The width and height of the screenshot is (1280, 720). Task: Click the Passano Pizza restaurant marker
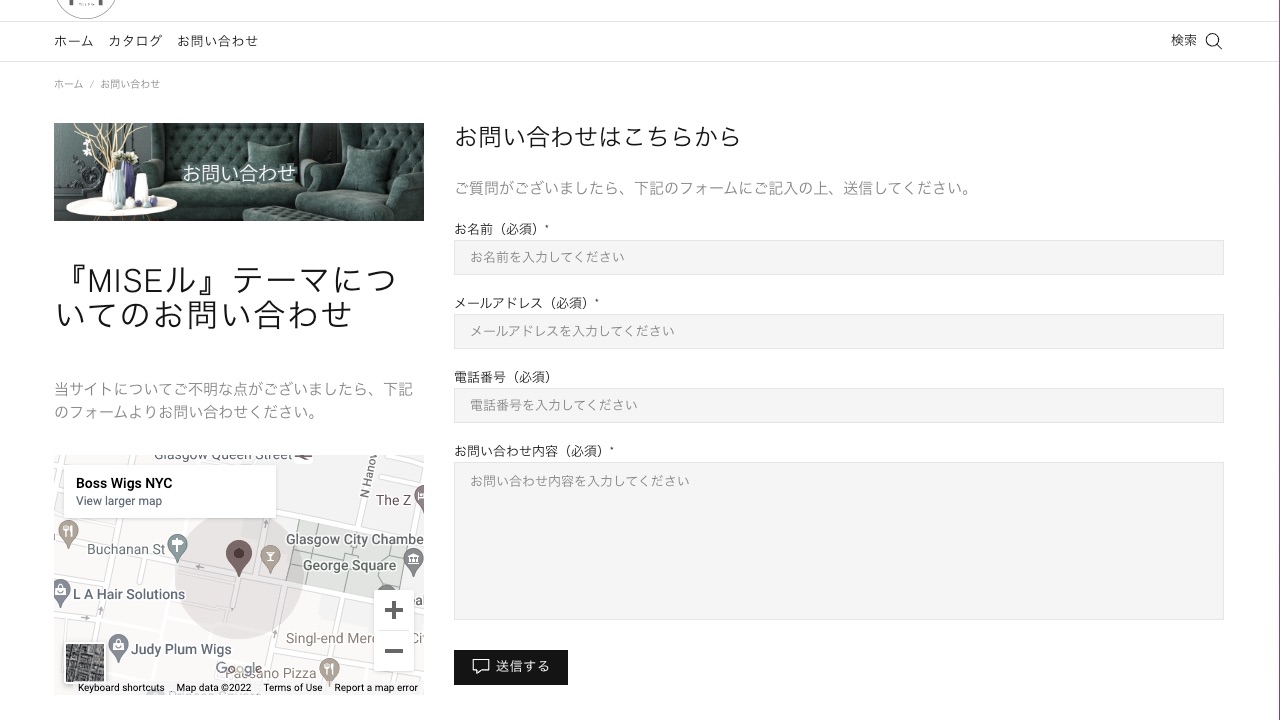click(329, 670)
